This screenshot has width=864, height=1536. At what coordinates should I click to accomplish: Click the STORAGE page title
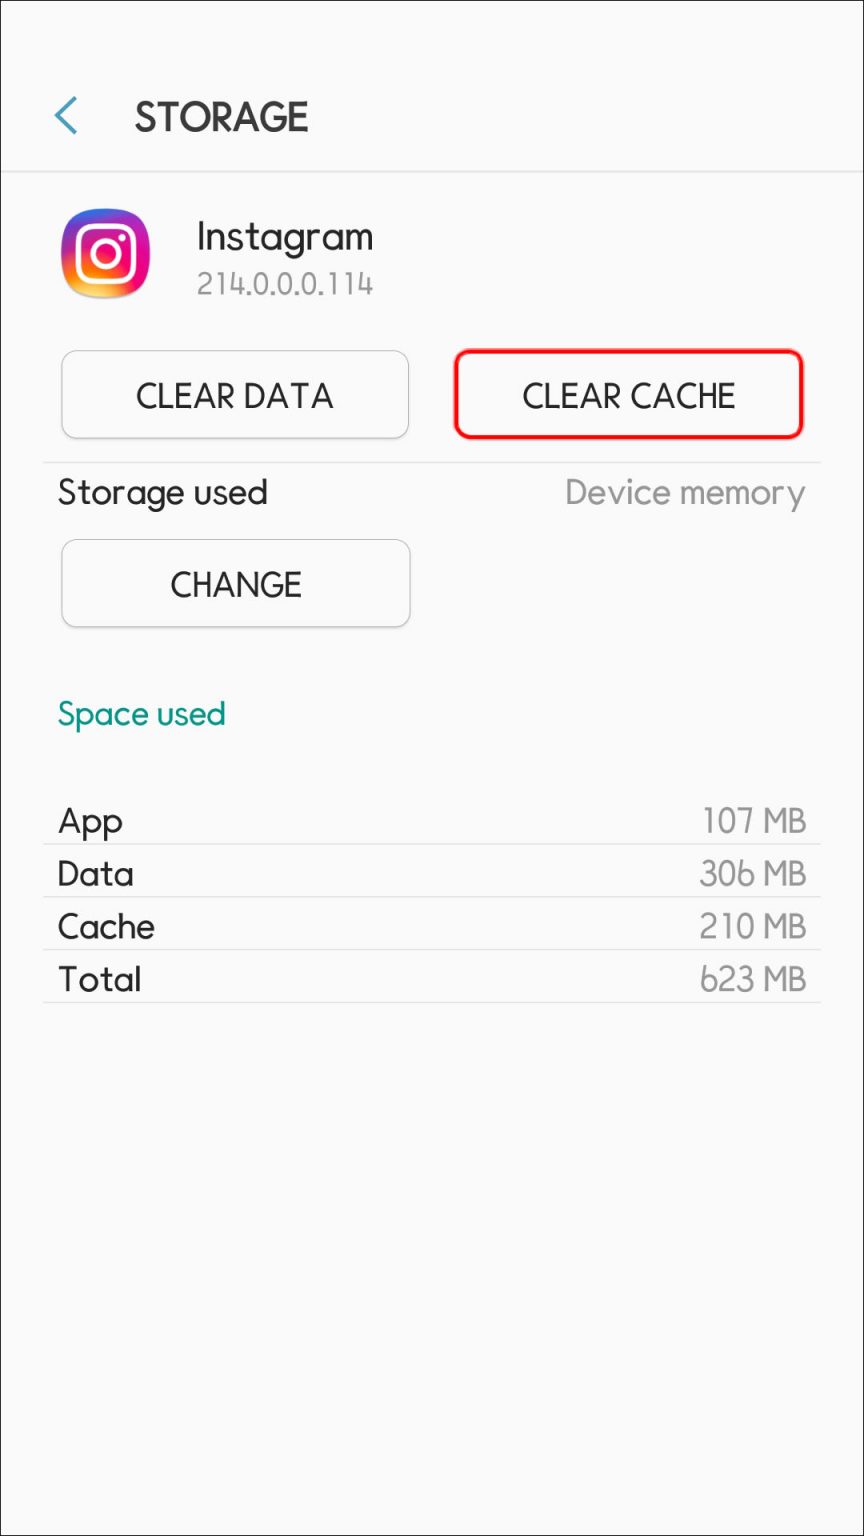[x=221, y=117]
